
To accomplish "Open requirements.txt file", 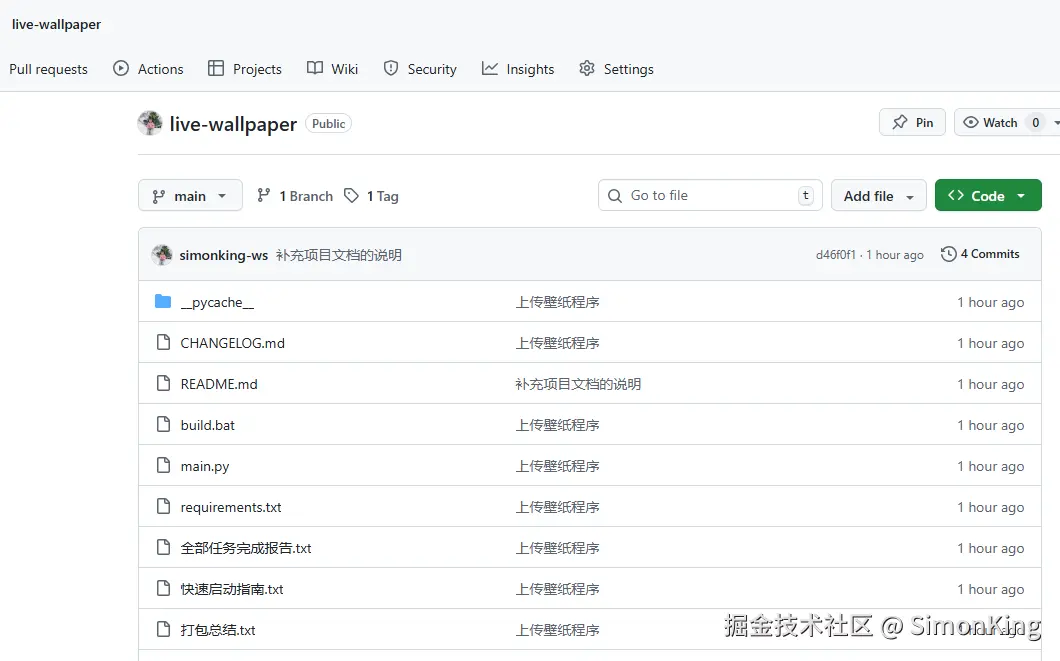I will 231,508.
